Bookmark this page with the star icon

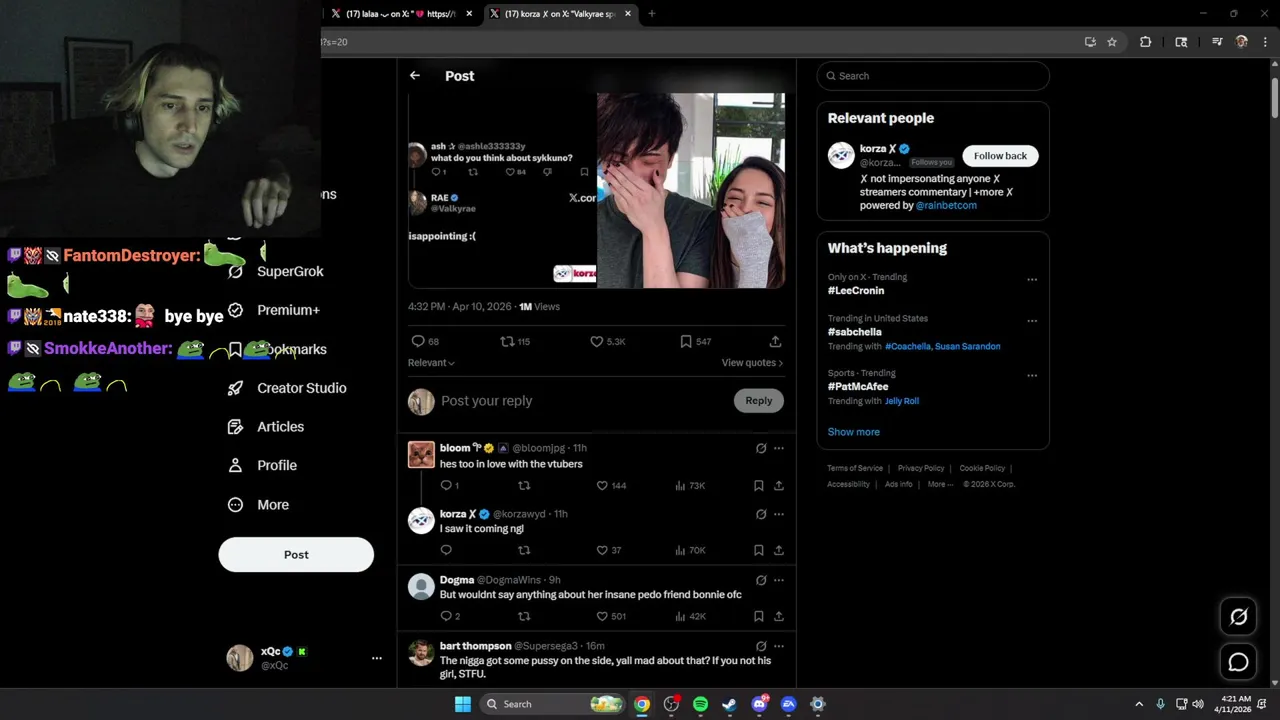click(x=1112, y=42)
